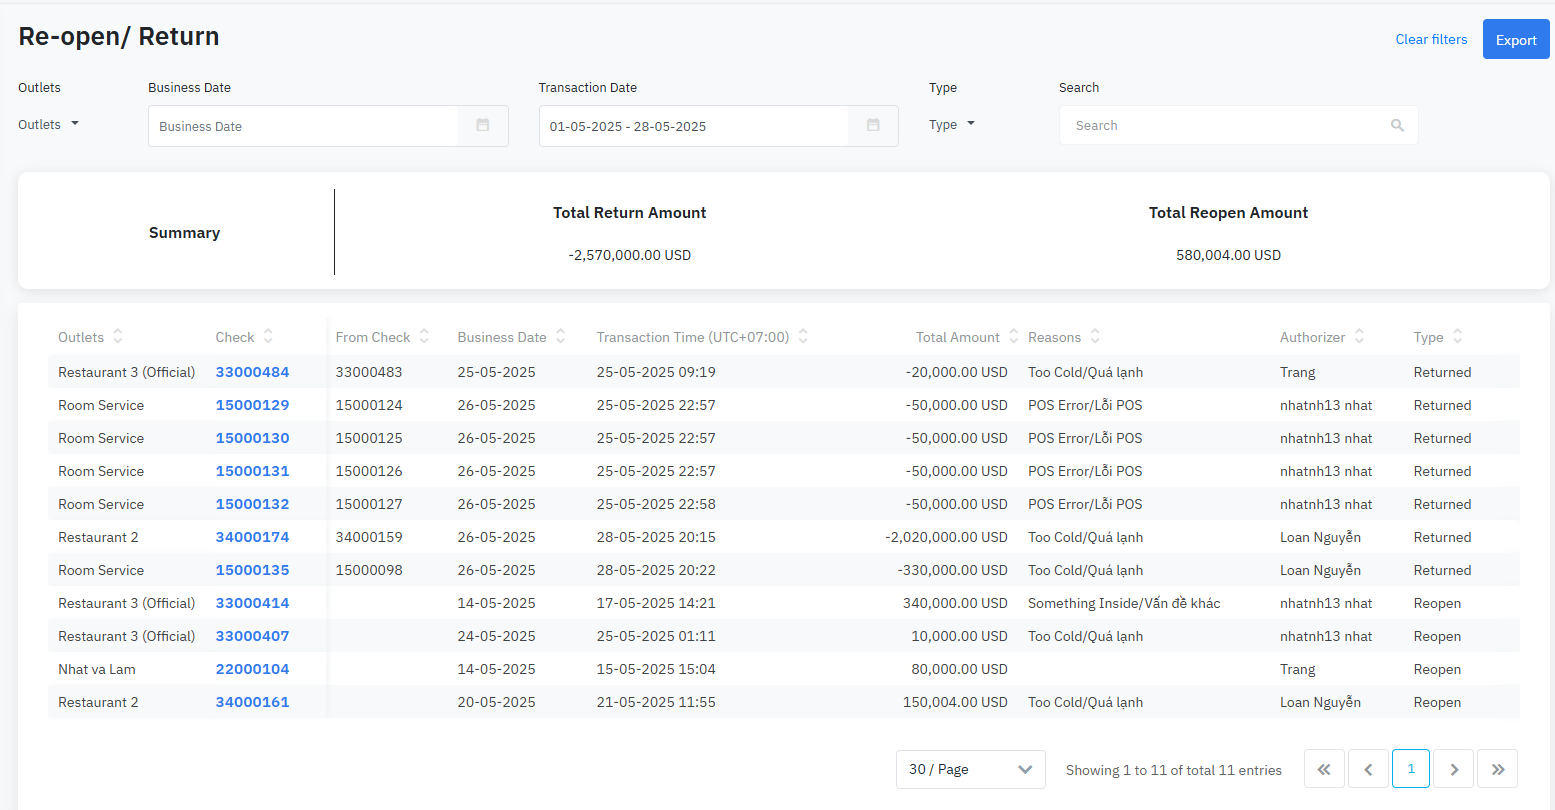Sort by Total Amount column
Image resolution: width=1555 pixels, height=810 pixels.
[1013, 337]
